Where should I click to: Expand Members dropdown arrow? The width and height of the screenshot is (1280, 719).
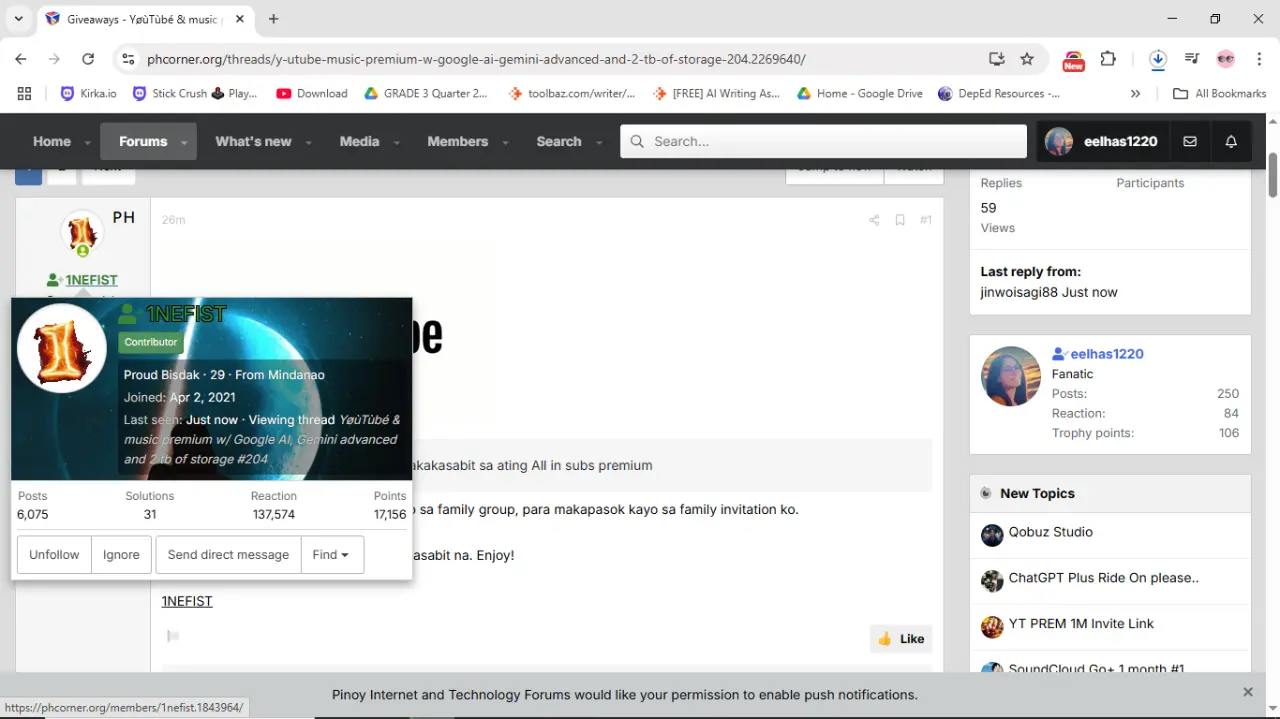click(x=504, y=142)
